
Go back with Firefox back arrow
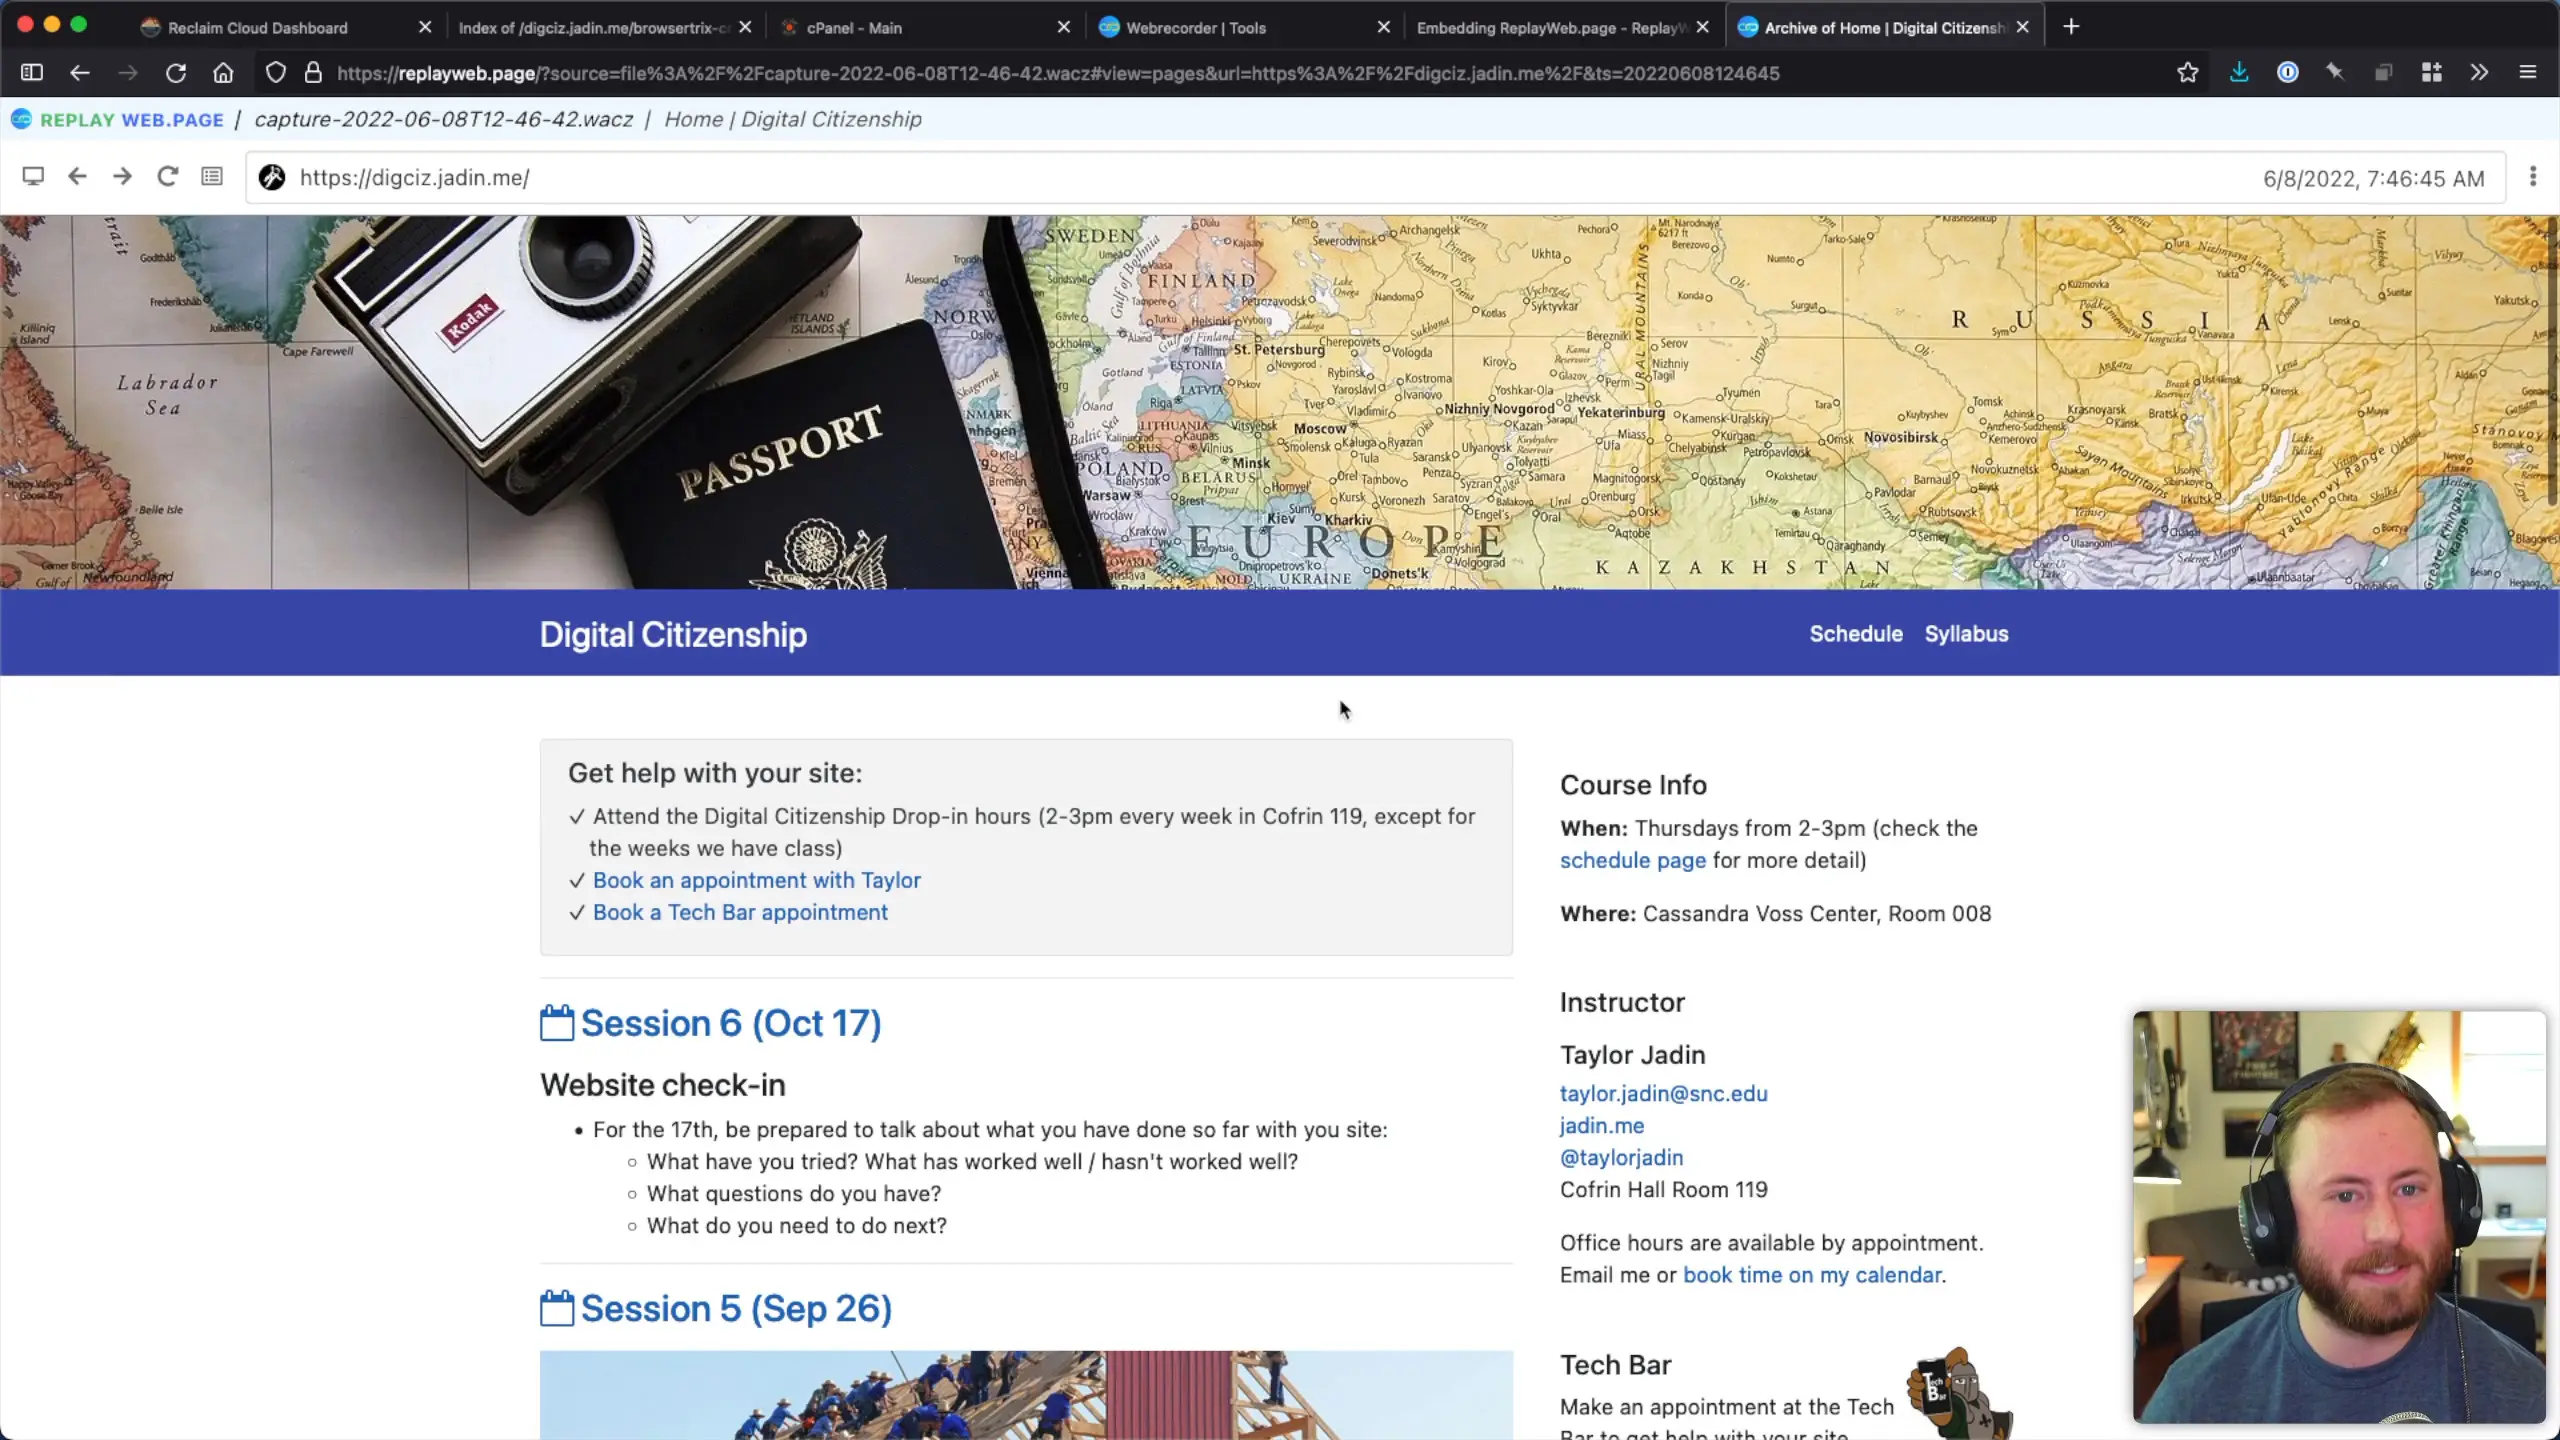(80, 73)
